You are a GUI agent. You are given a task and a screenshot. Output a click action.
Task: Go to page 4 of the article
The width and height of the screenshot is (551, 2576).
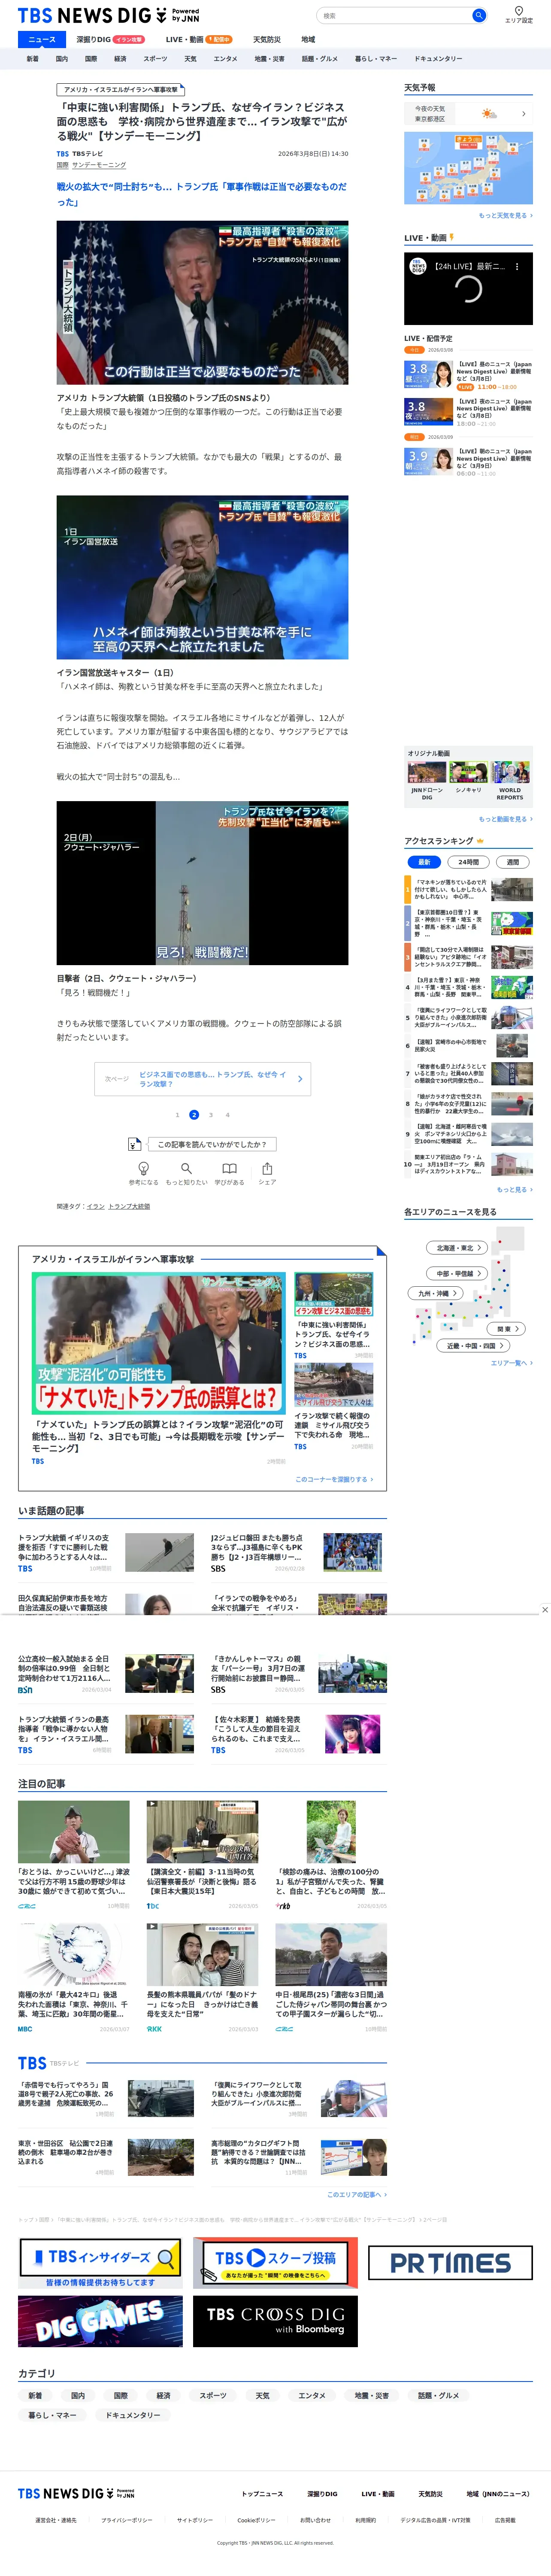pos(227,1114)
